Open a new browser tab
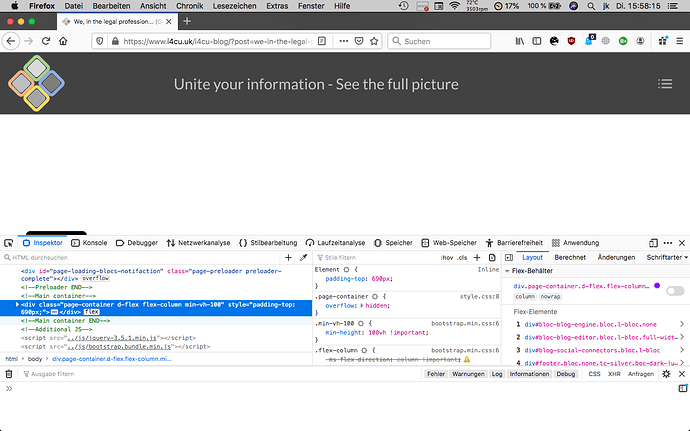Viewport: 690px width, 431px height. coord(187,21)
